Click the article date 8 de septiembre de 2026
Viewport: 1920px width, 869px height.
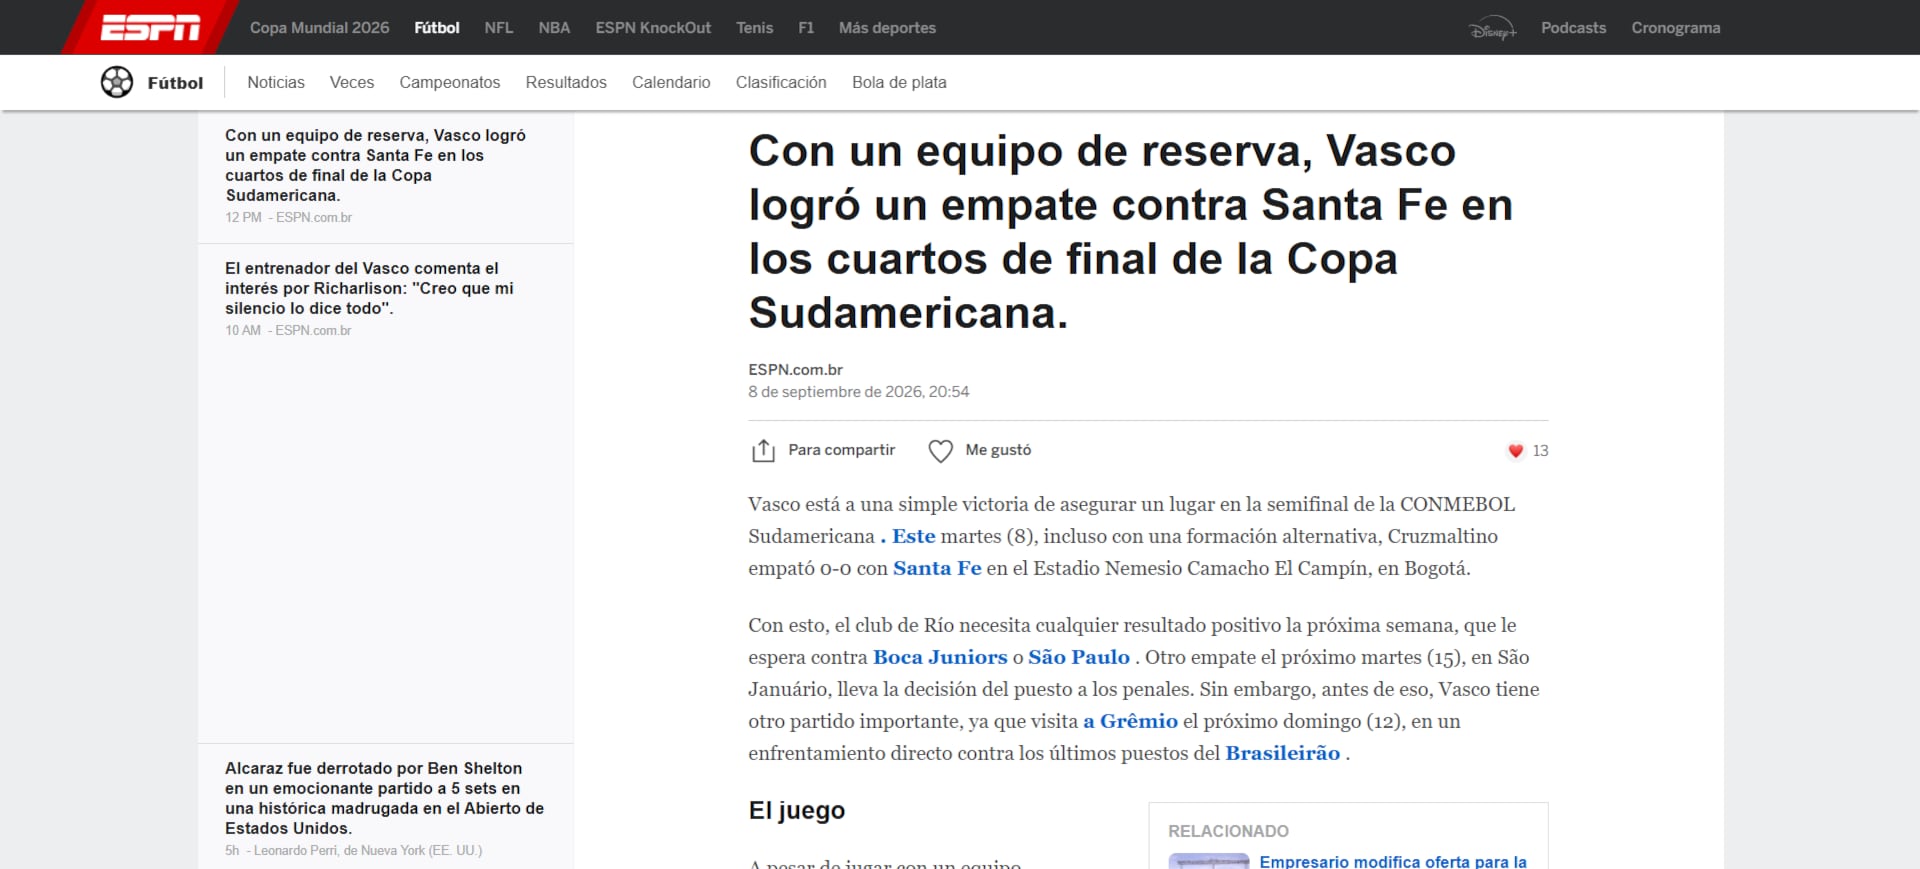coord(858,392)
